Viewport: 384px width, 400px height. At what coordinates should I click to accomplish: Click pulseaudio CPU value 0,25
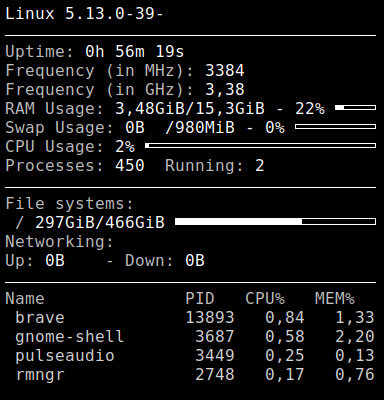coord(285,356)
